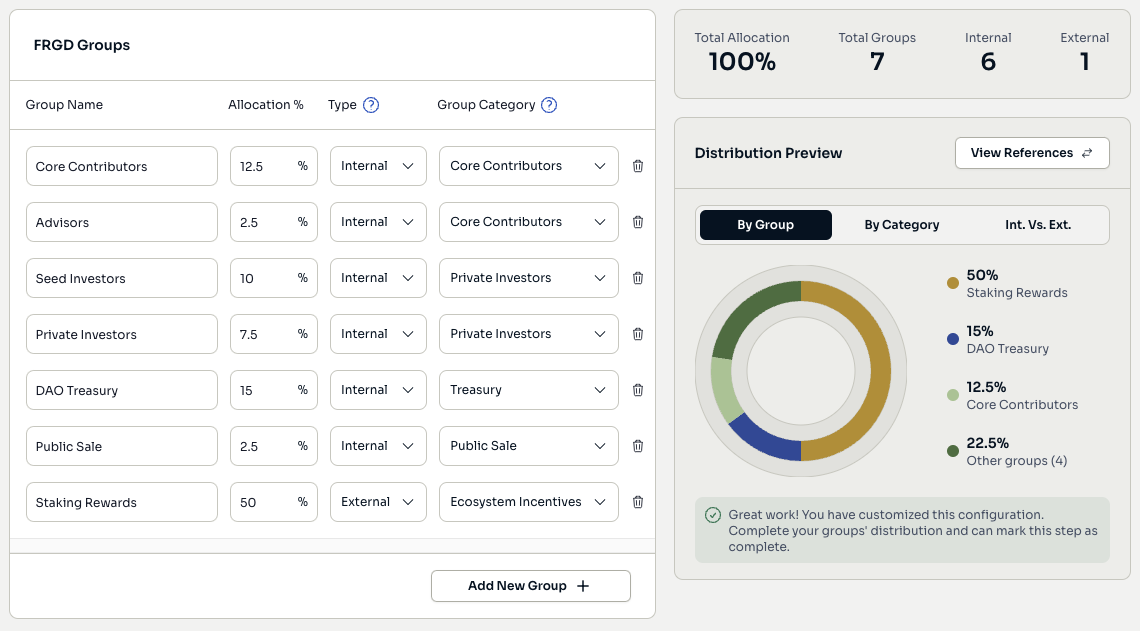Show the By Group distribution view

coord(766,225)
